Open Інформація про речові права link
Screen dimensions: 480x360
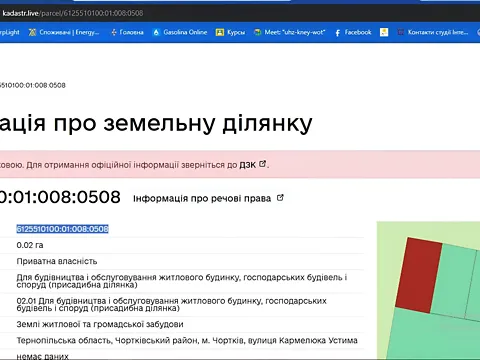point(202,199)
